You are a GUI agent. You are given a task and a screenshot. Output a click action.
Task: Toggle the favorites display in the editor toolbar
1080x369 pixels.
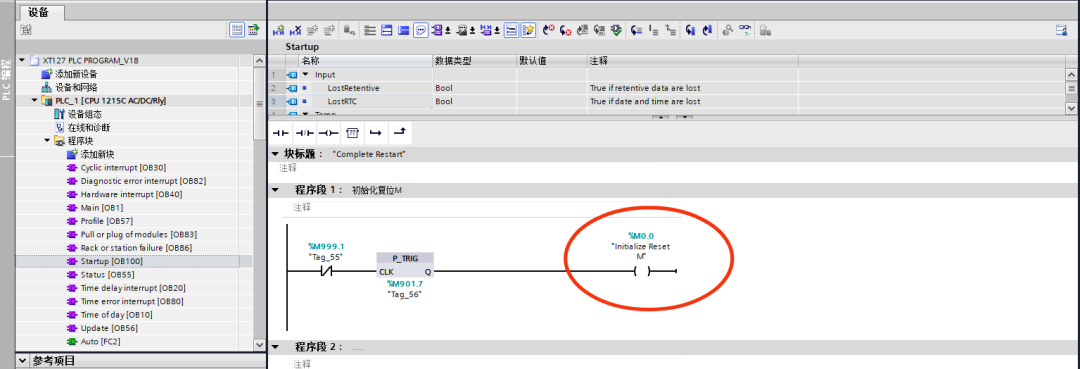tap(529, 30)
